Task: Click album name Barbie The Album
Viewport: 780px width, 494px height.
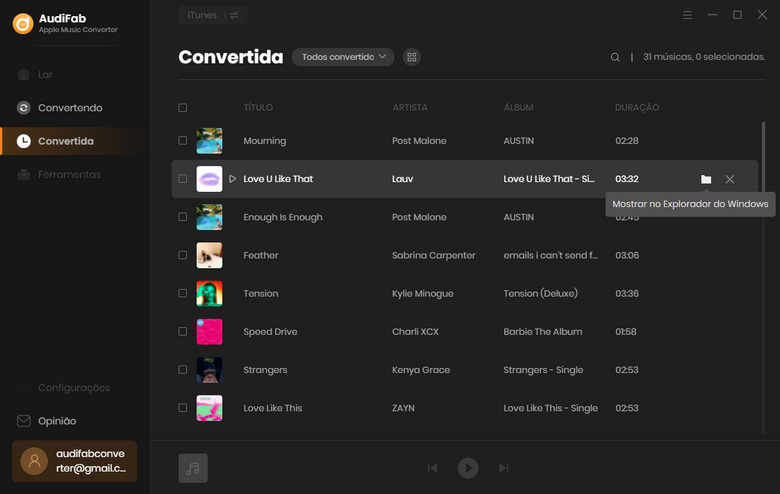Action: coord(543,332)
